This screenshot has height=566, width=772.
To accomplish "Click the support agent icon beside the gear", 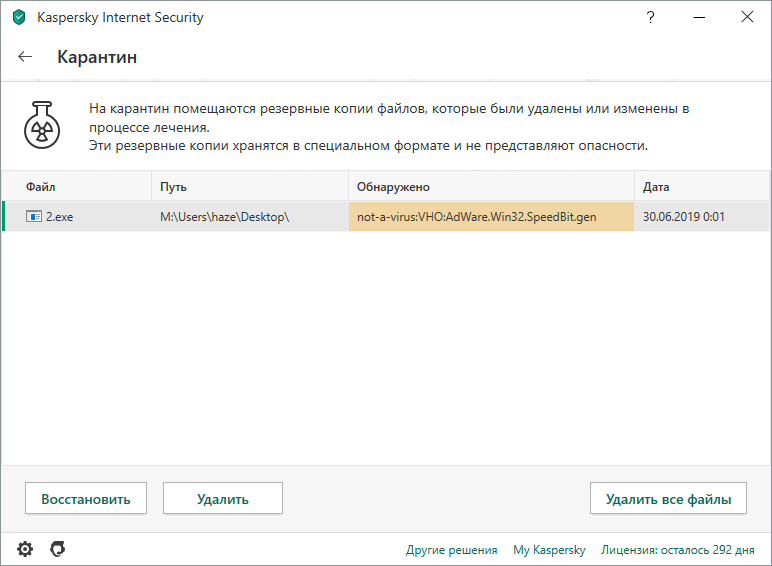I will (x=58, y=549).
